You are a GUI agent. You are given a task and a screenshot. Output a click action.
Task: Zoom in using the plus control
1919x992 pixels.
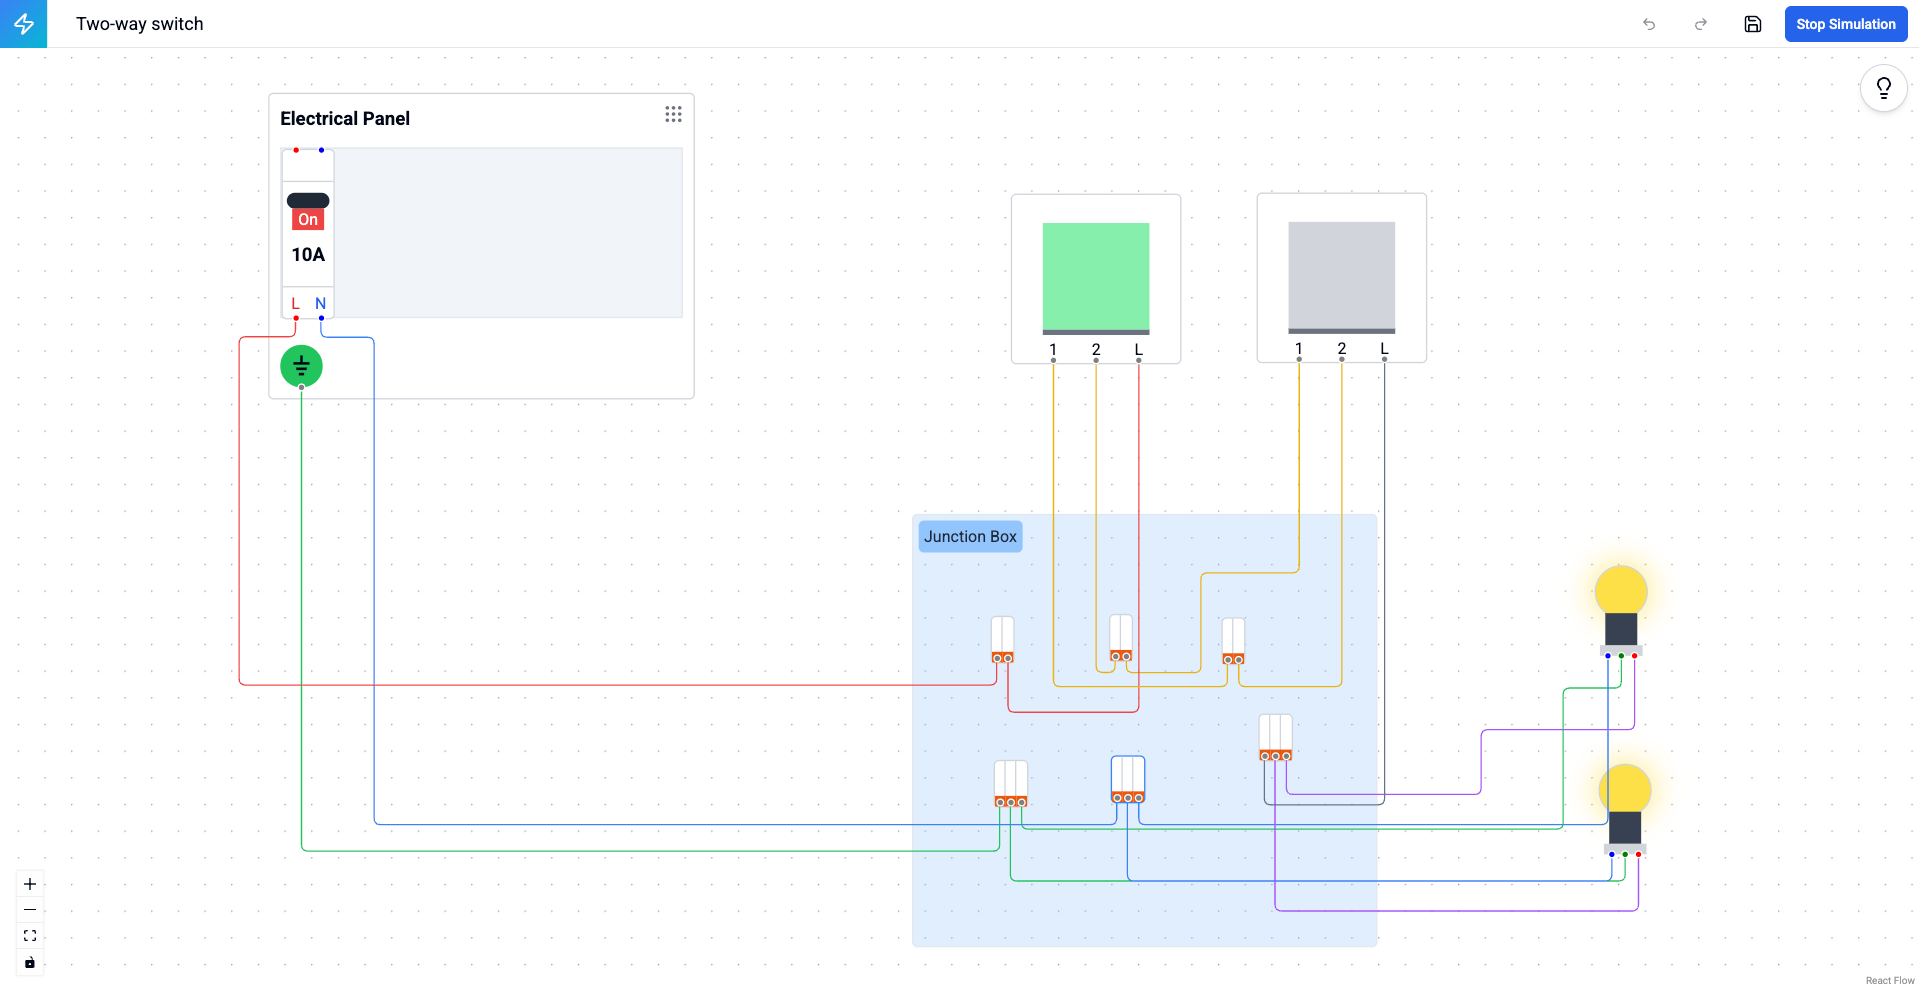coord(30,884)
